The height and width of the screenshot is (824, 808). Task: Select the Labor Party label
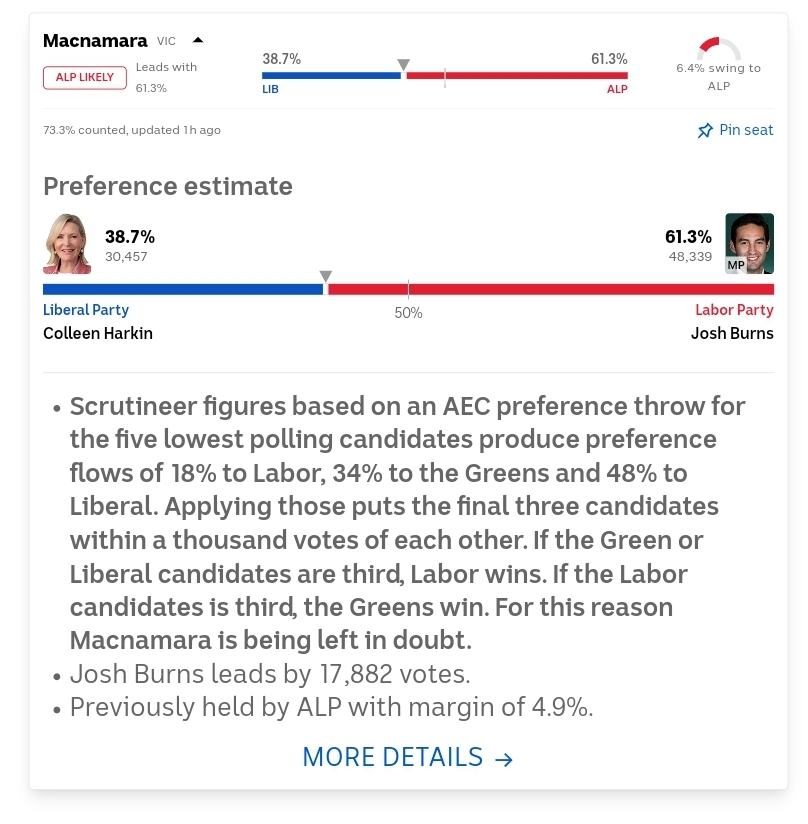click(x=734, y=310)
